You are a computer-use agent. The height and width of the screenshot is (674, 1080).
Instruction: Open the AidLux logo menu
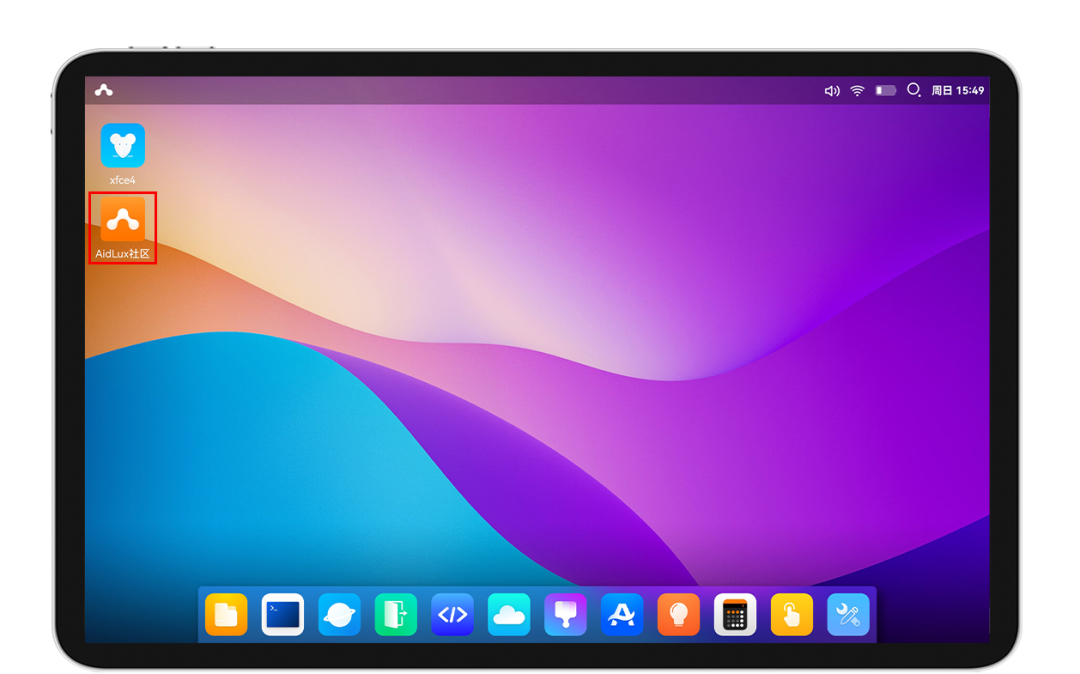point(103,90)
